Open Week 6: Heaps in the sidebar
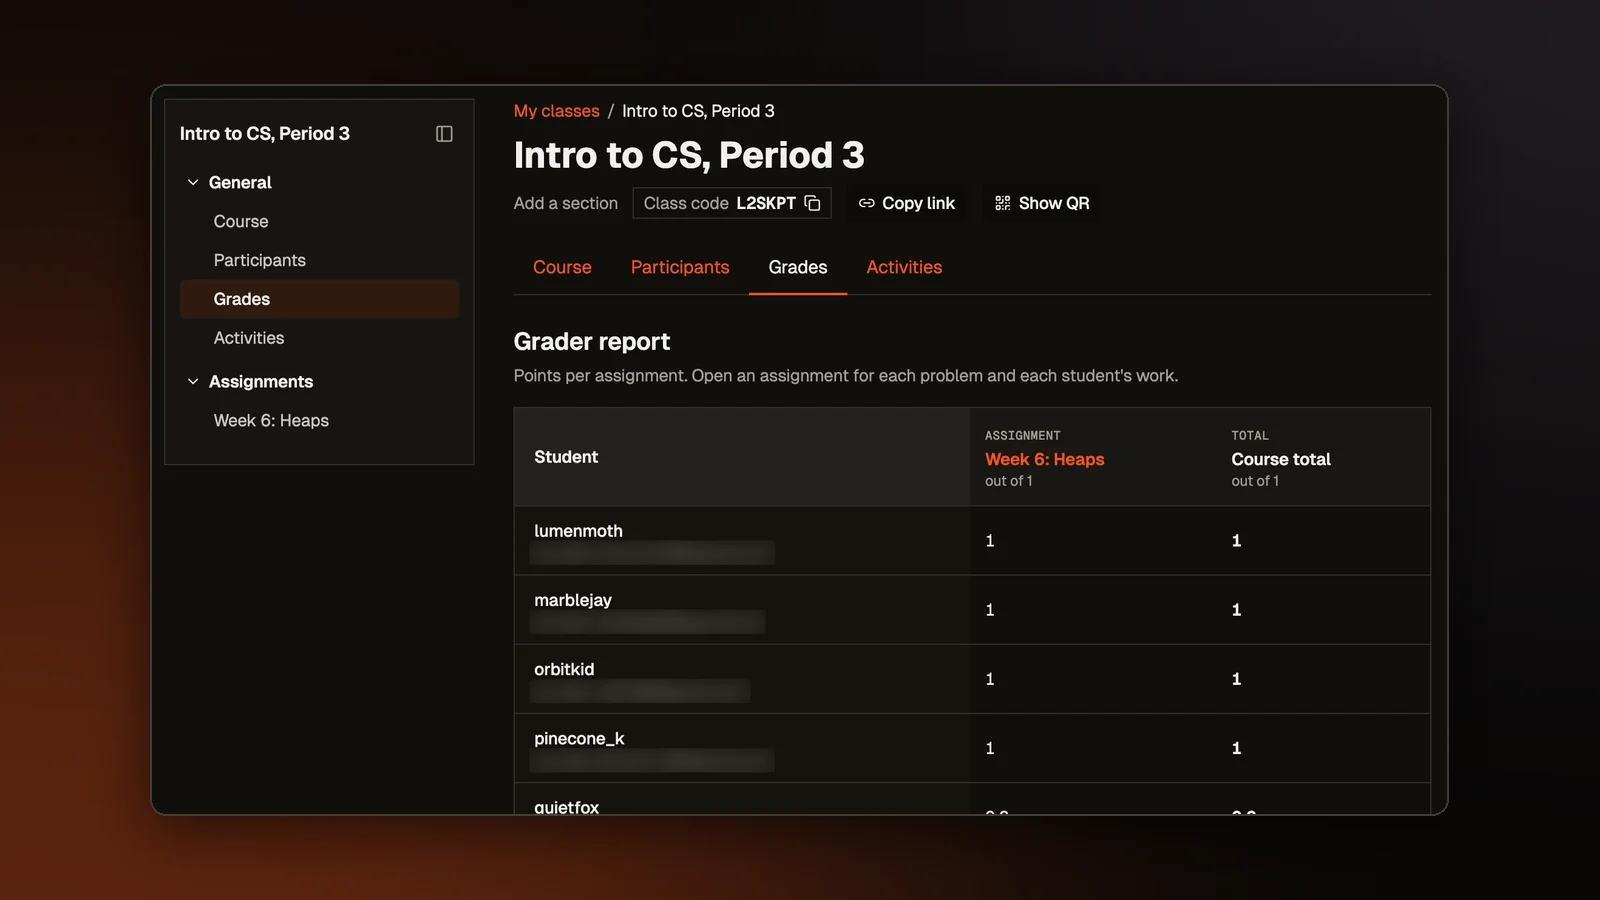 click(271, 421)
